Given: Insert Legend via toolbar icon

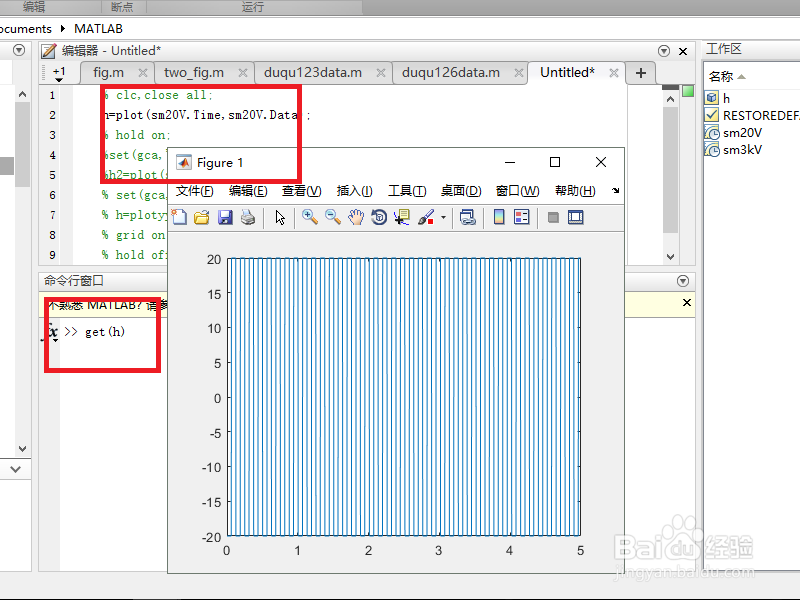Looking at the screenshot, I should tap(521, 217).
